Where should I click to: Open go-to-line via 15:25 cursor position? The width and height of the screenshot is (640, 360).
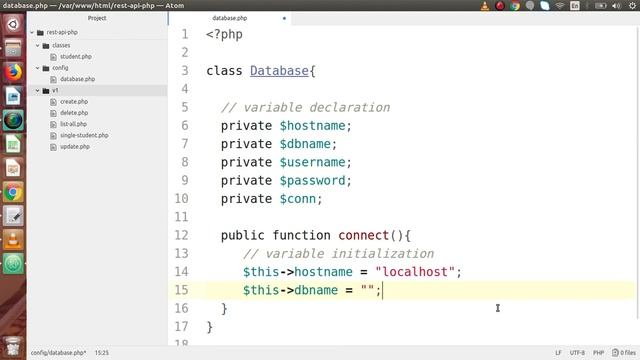click(102, 353)
